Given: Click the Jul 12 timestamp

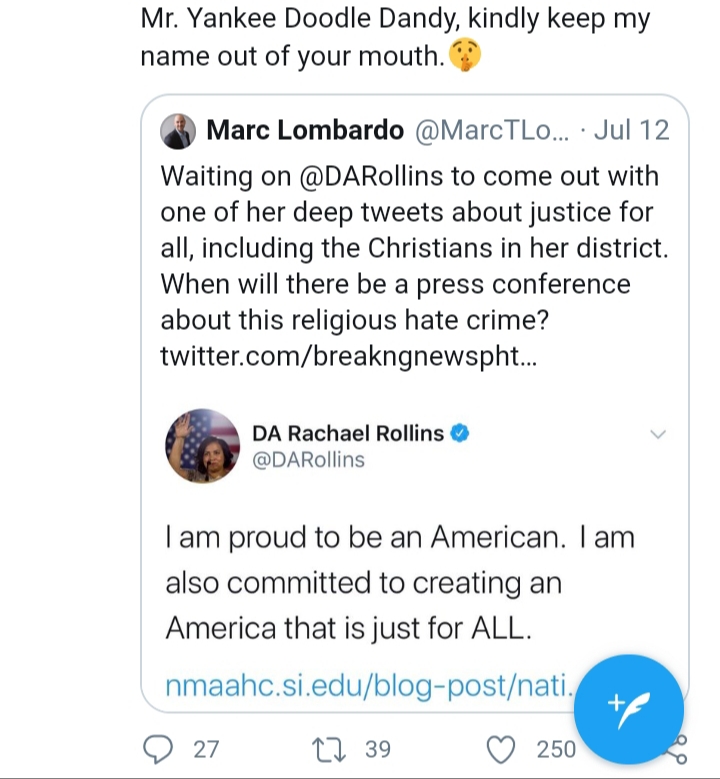Looking at the screenshot, I should coord(631,130).
